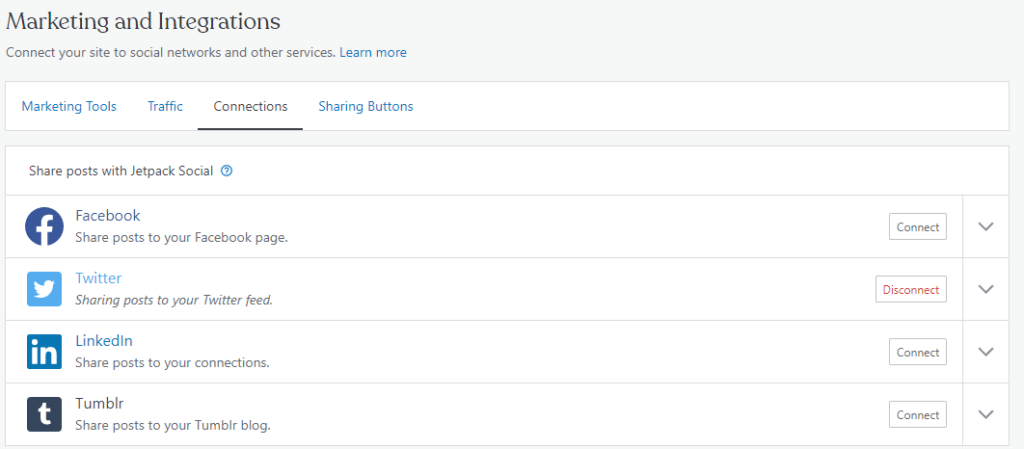Click the Tumblr logo icon
Screen dimensions: 1024x449
tap(44, 414)
